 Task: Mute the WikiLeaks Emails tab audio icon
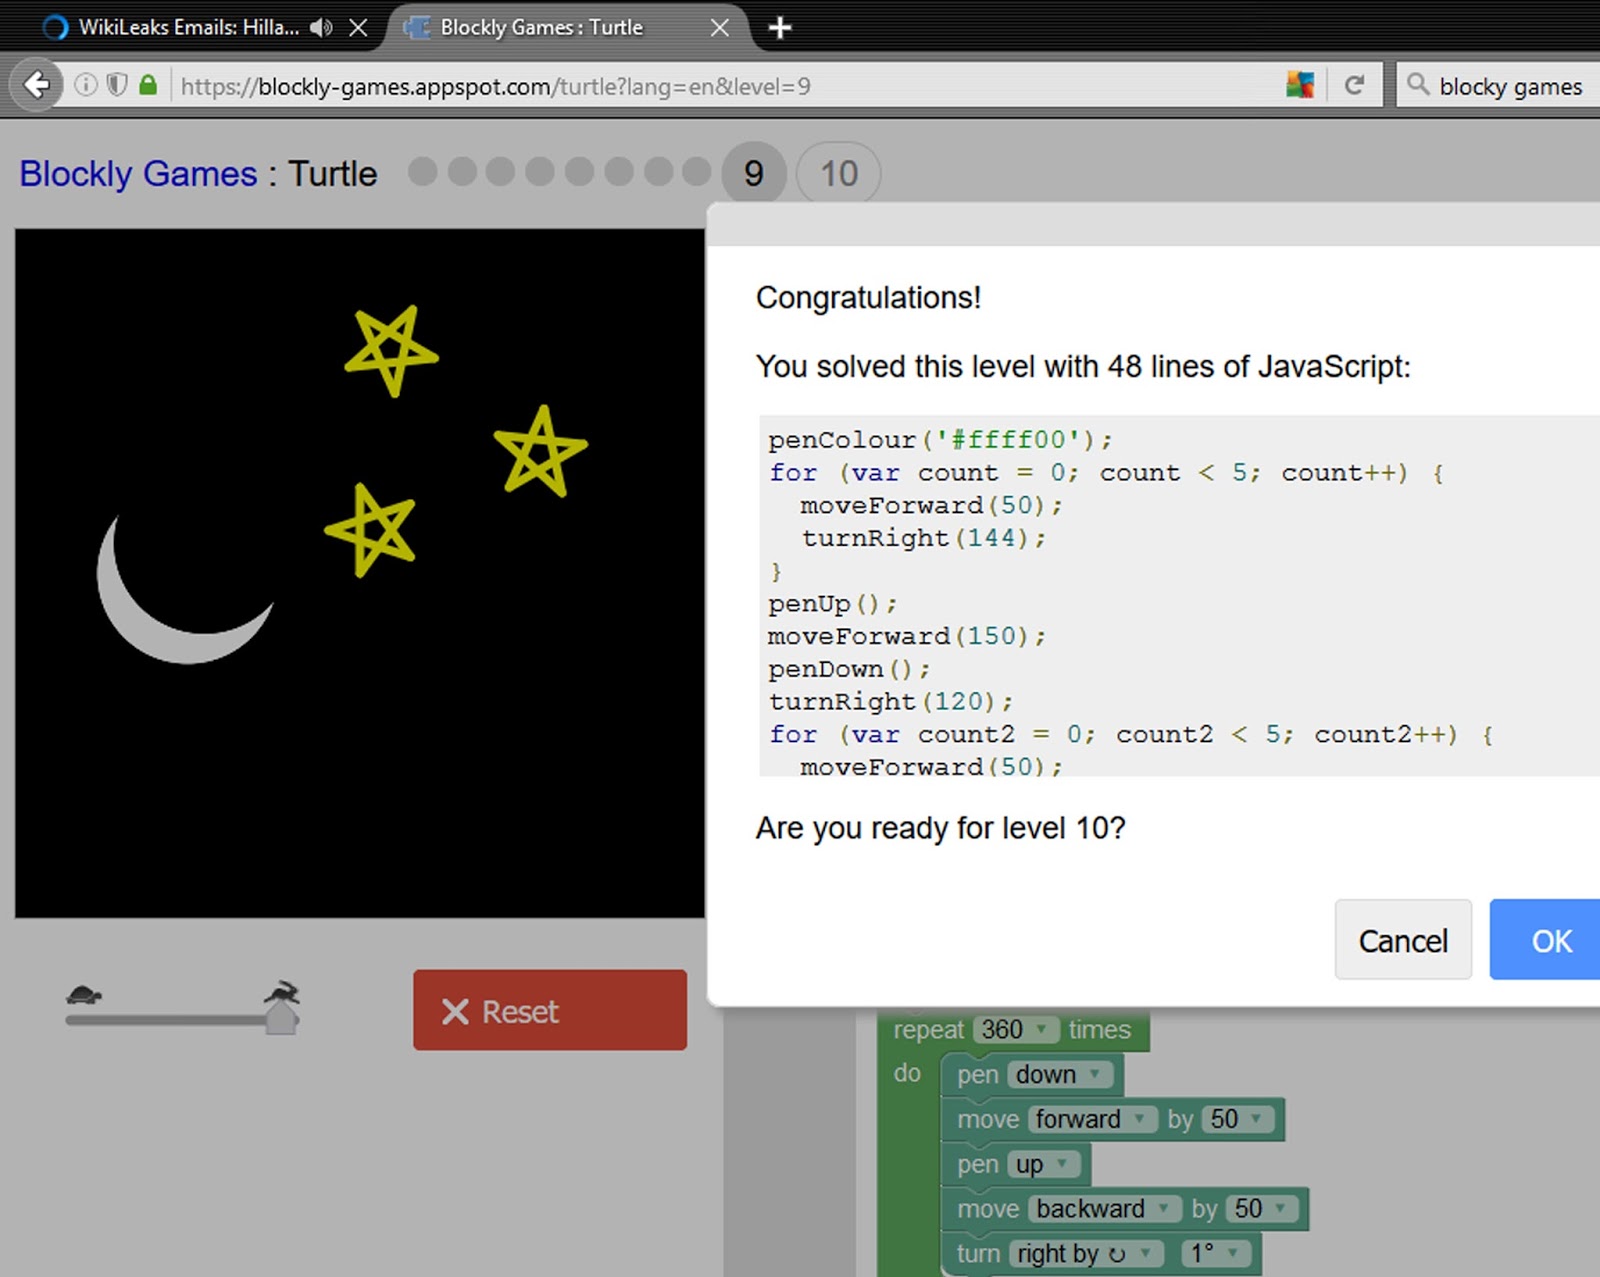[321, 28]
